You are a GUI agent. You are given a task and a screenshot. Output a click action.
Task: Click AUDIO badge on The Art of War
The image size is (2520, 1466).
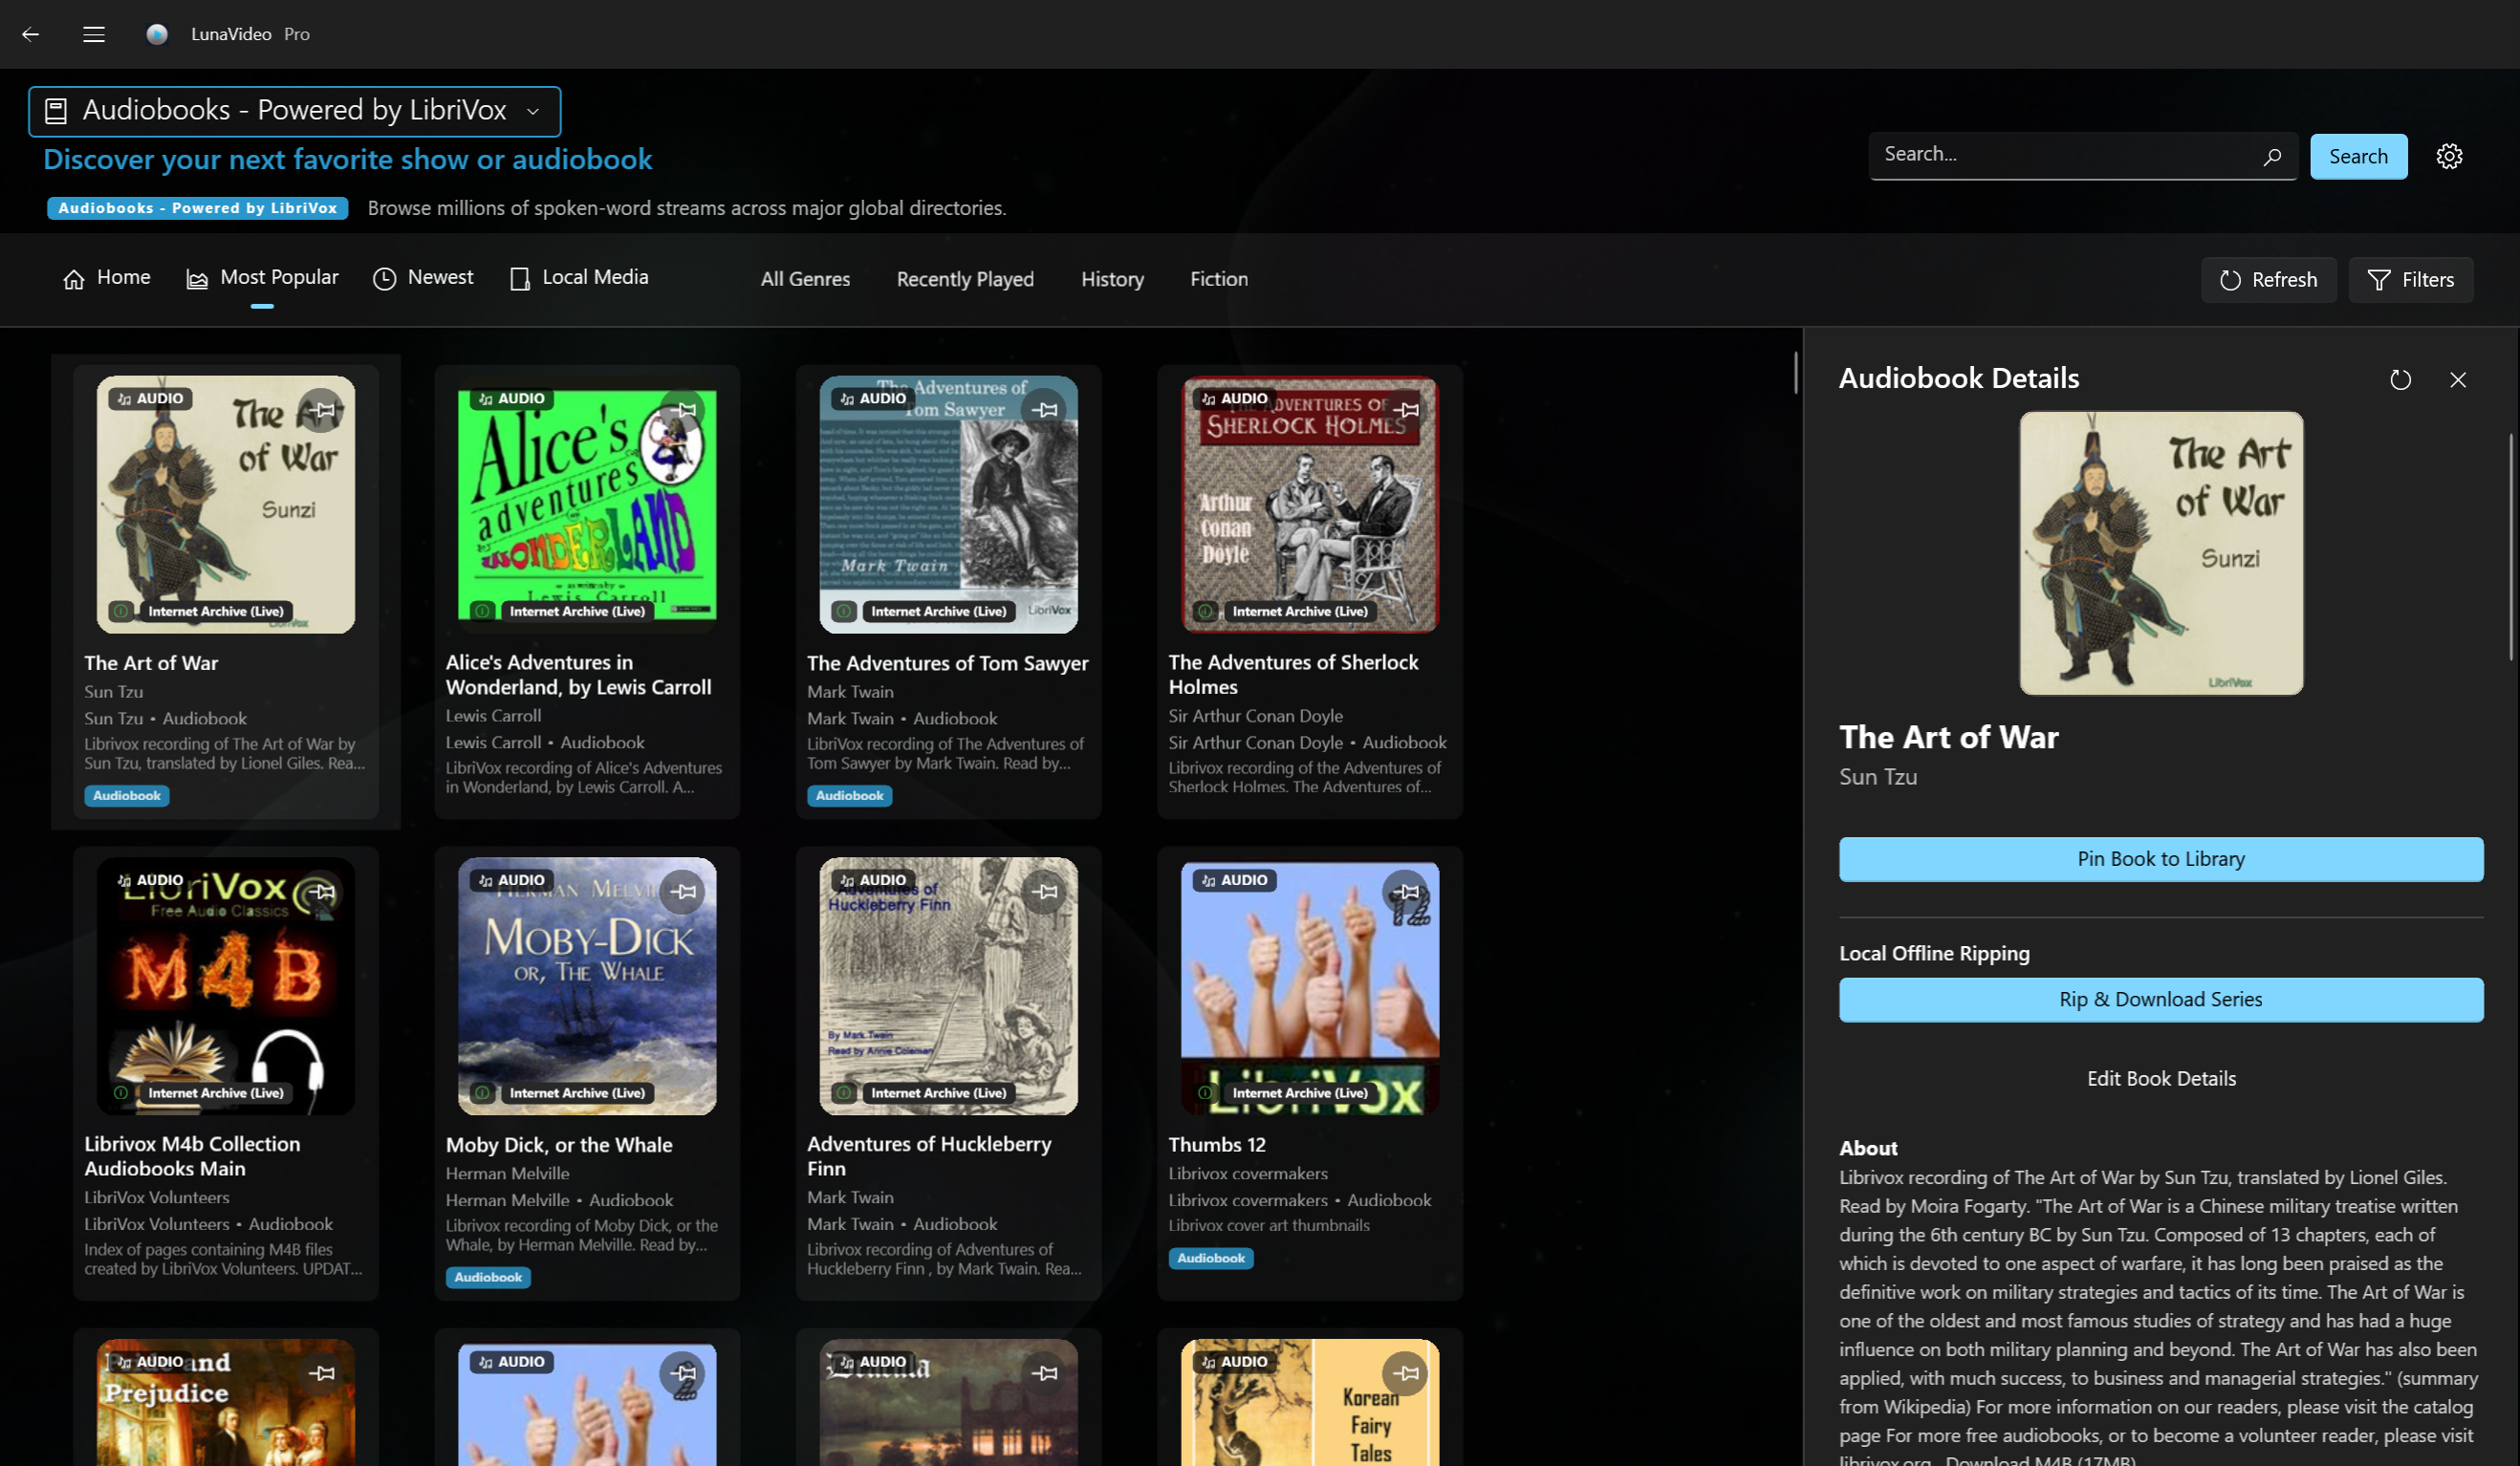pos(150,398)
